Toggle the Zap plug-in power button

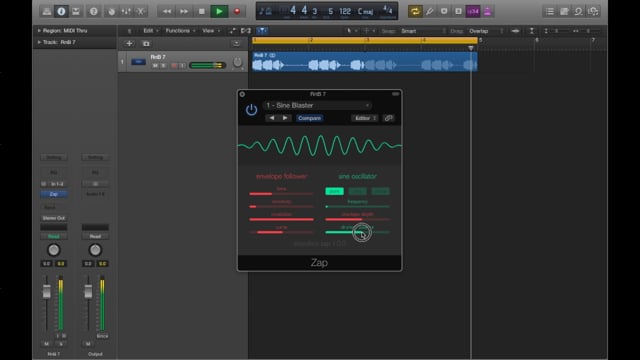(251, 110)
